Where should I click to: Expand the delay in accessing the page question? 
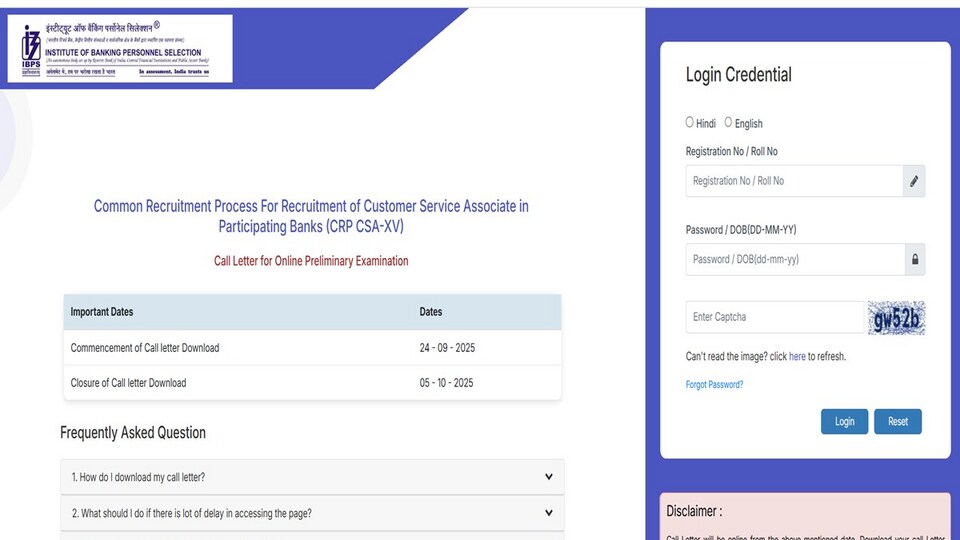pos(312,513)
